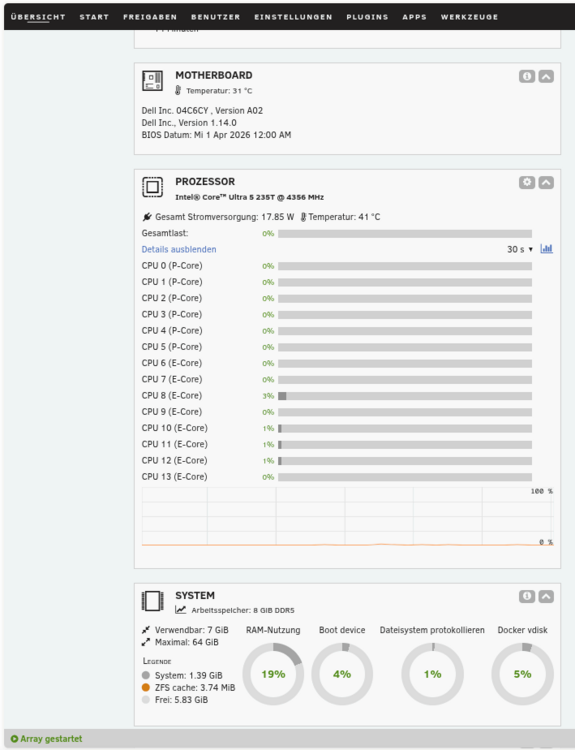
Task: Click 'Arbeitsspeicher: 8 GiB DDR5' text
Action: (243, 610)
